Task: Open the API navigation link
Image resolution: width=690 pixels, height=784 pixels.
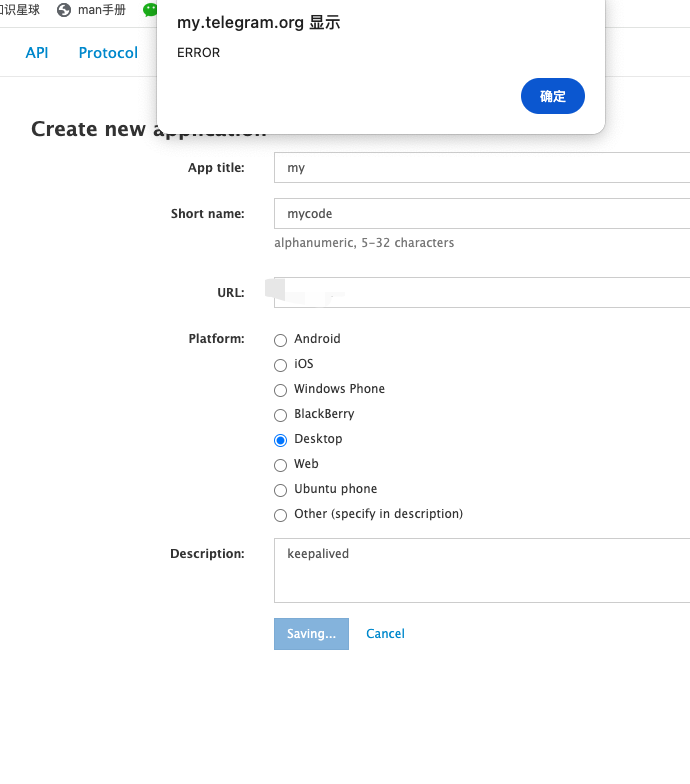Action: click(37, 52)
